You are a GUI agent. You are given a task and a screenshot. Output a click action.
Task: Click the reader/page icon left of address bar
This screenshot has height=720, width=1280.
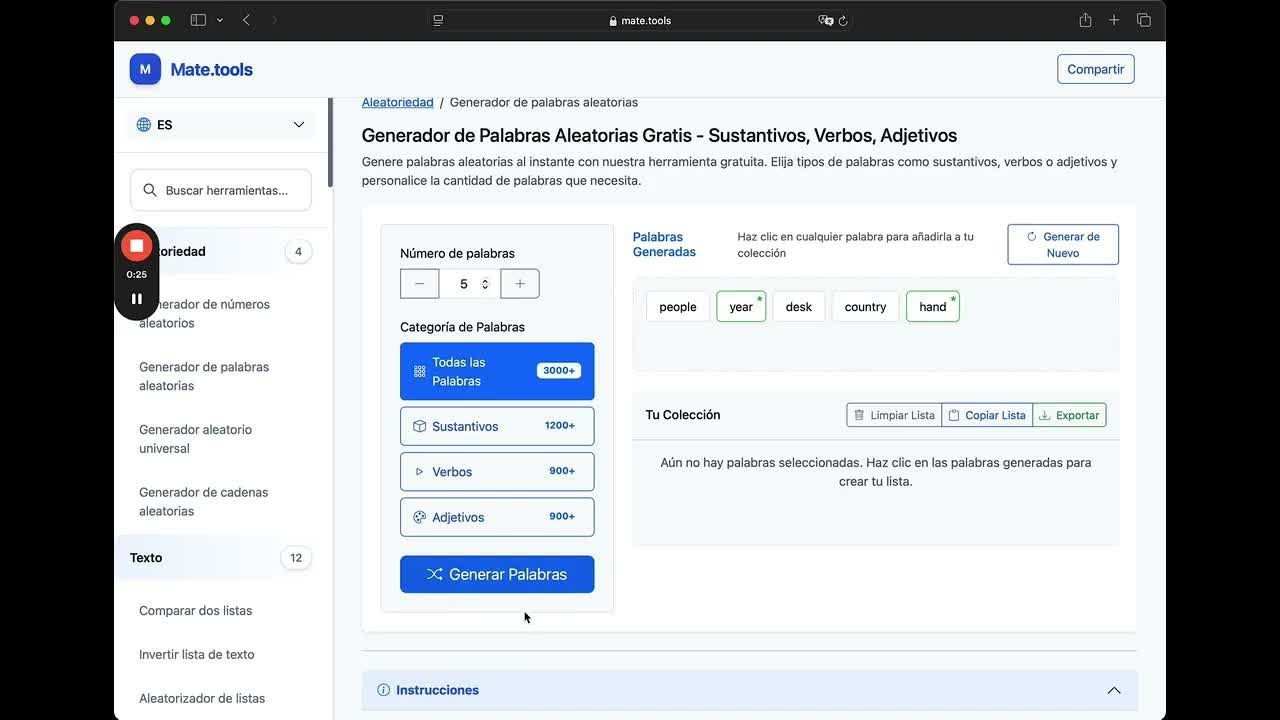point(438,20)
